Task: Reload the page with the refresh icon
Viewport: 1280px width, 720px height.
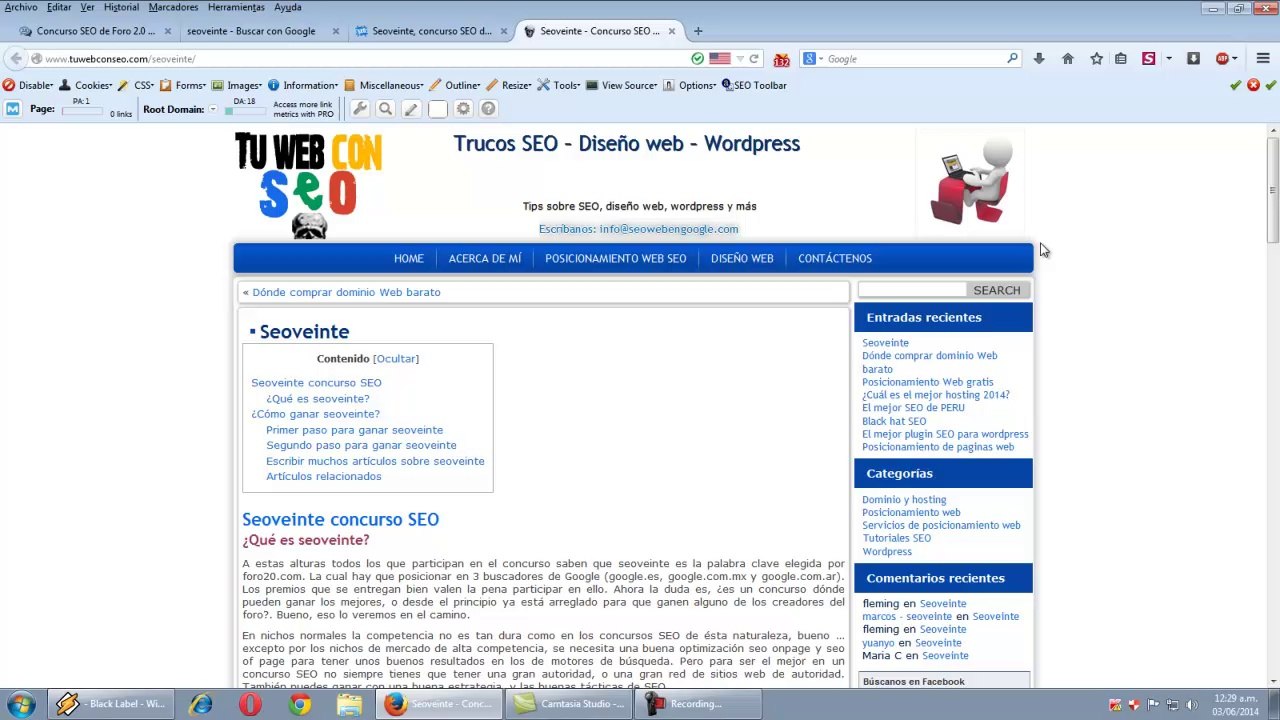Action: (754, 59)
